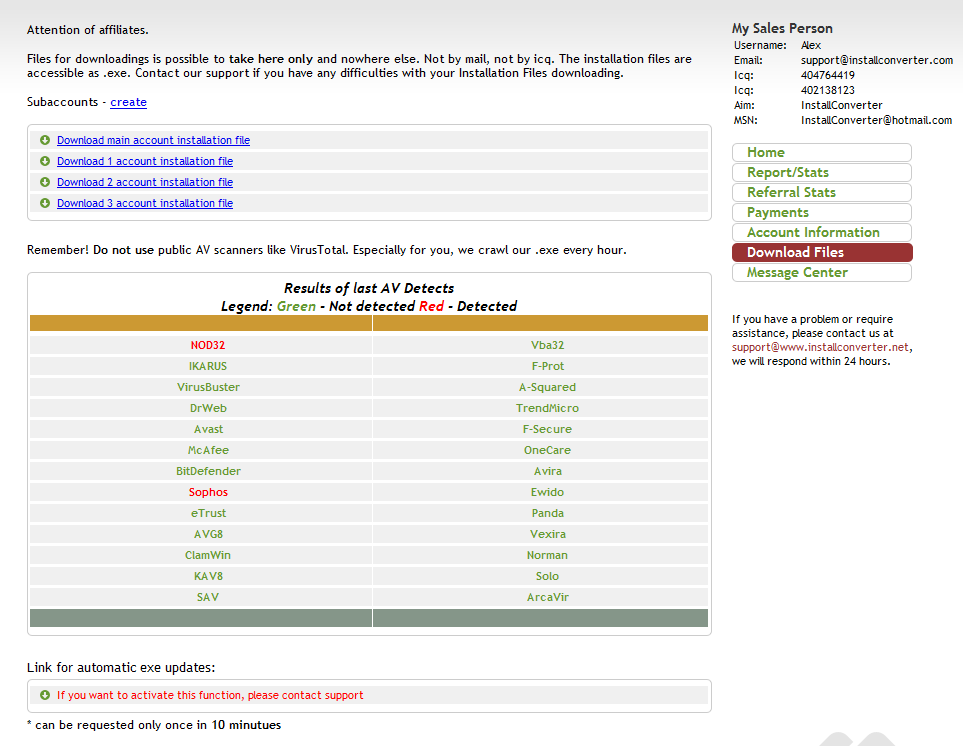Open Account Information in the sidebar
The image size is (963, 746).
822,232
